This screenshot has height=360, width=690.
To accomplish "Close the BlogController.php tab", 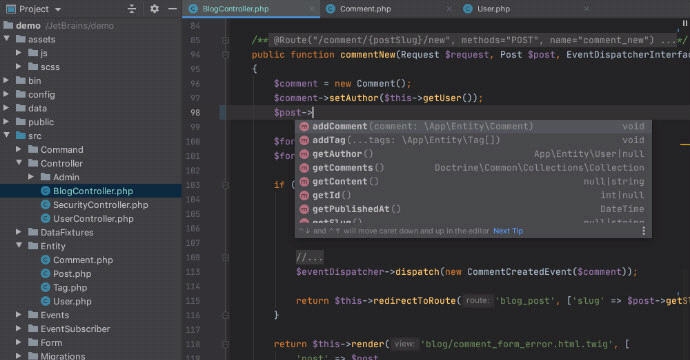I will click(311, 9).
